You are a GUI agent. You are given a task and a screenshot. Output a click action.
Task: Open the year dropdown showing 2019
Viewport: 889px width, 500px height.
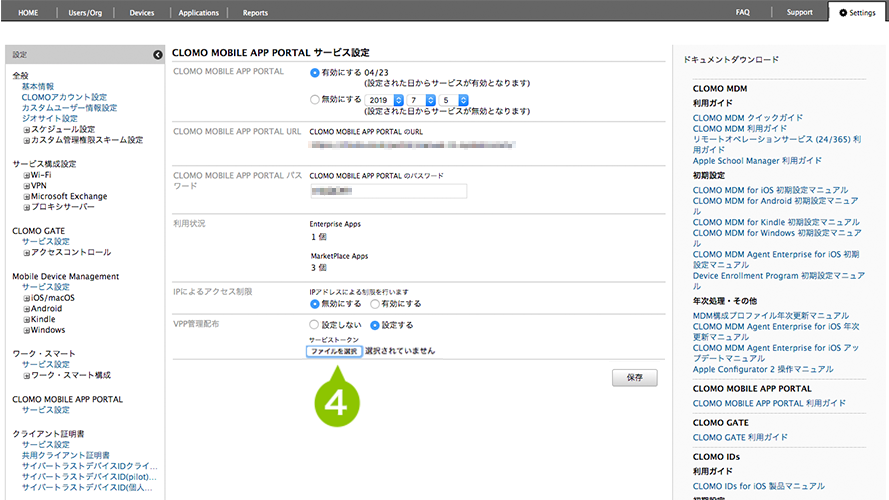coord(384,100)
